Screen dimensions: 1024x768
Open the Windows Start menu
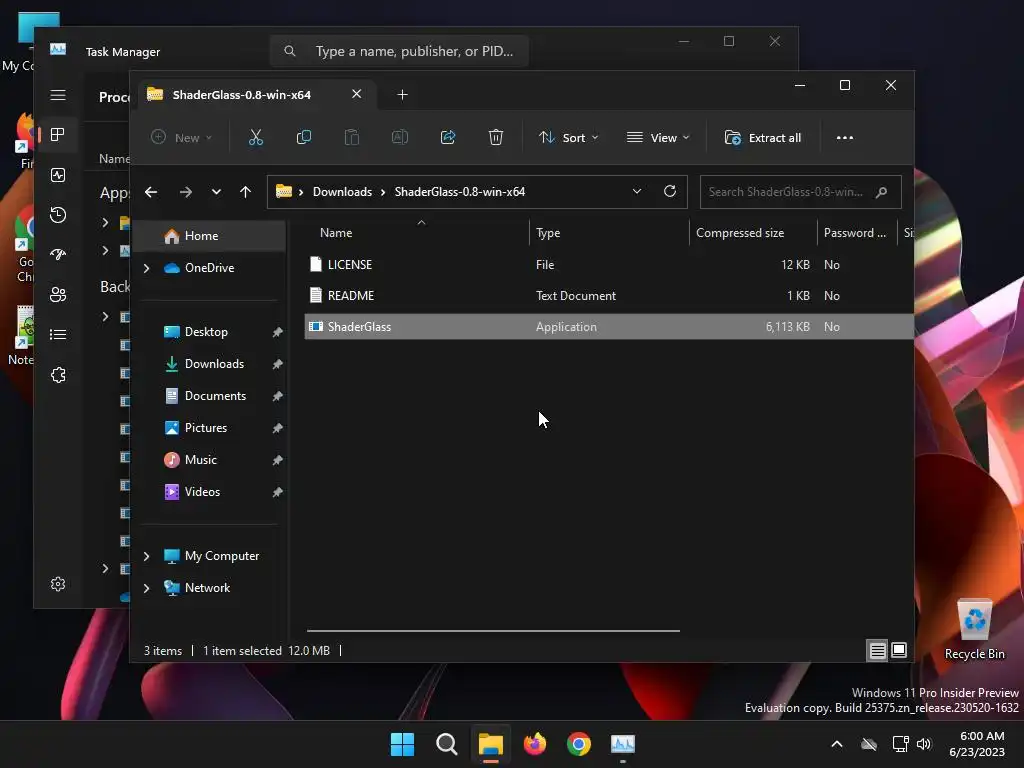402,744
